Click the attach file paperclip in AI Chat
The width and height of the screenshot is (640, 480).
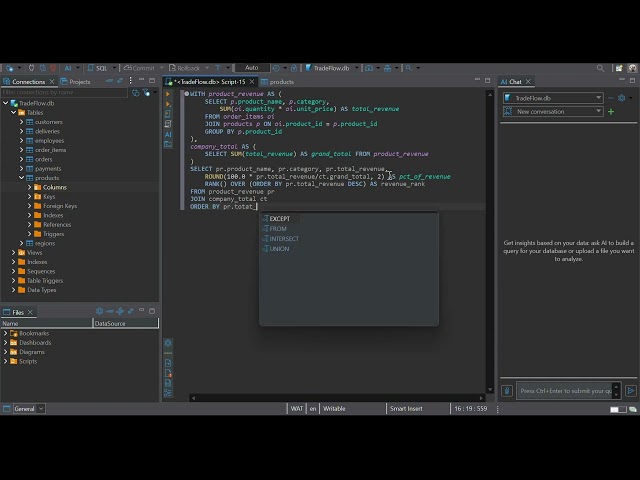(507, 391)
